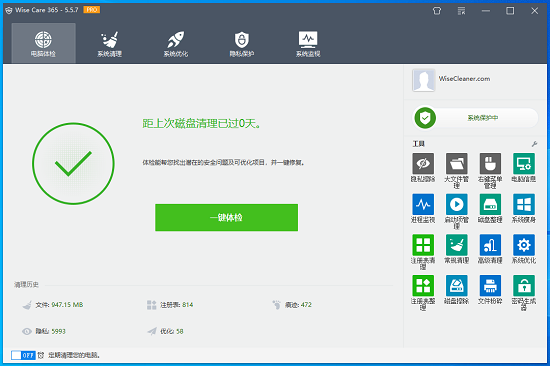Open the 注册表整理 registry defrag tool
The image size is (550, 366).
(423, 293)
